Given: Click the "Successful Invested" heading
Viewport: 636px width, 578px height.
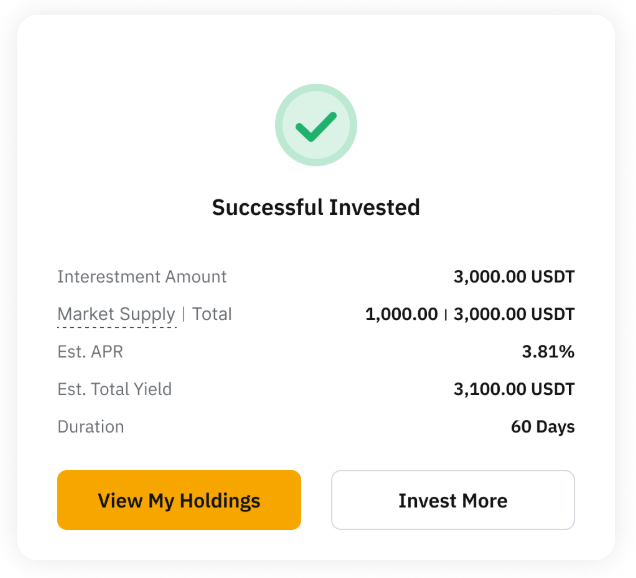Looking at the screenshot, I should [316, 208].
